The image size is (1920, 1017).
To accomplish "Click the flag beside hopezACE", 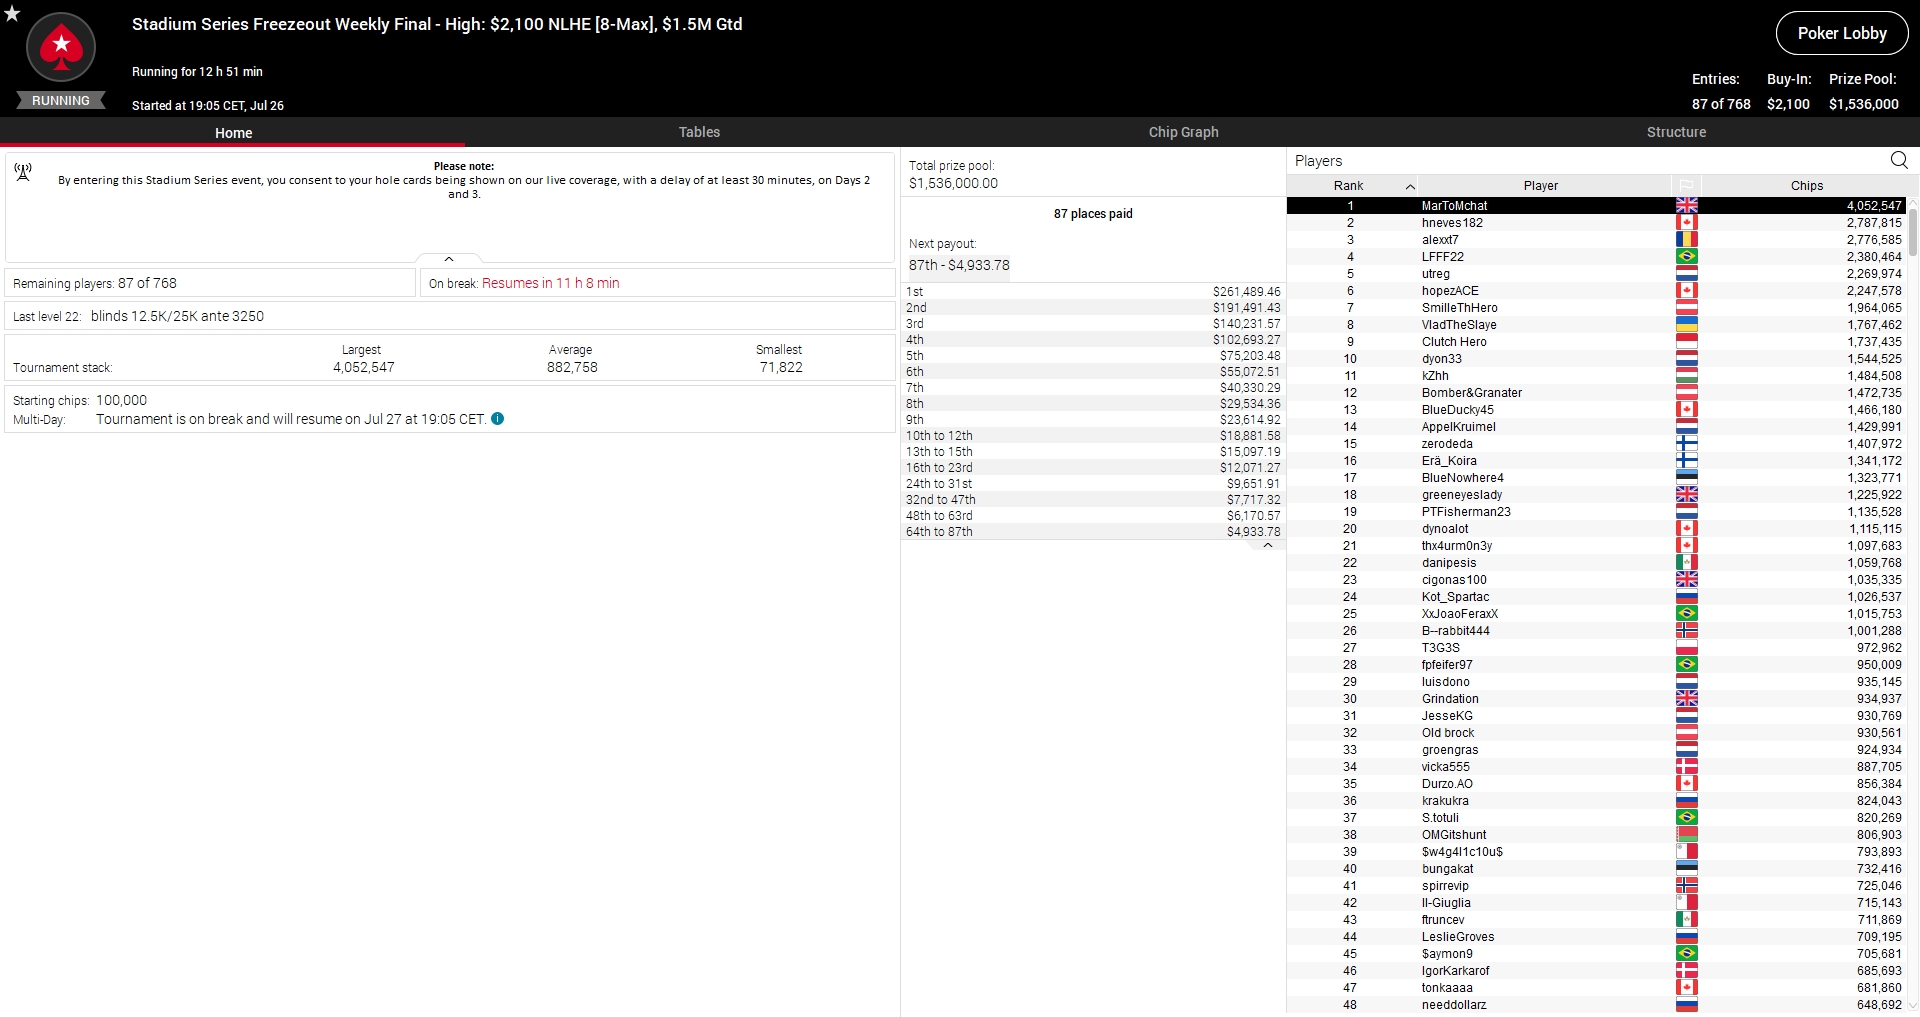I will pos(1687,290).
